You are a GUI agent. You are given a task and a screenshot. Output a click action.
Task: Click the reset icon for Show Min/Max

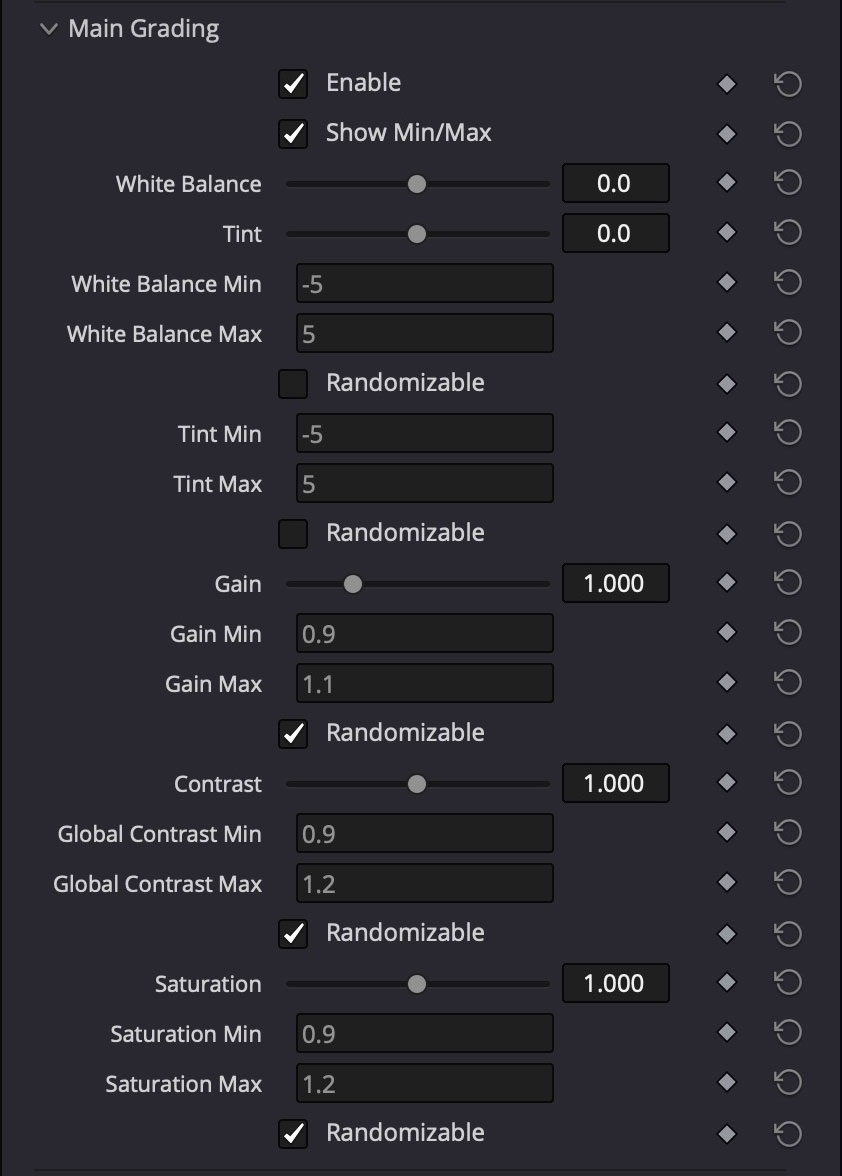pyautogui.click(x=789, y=133)
